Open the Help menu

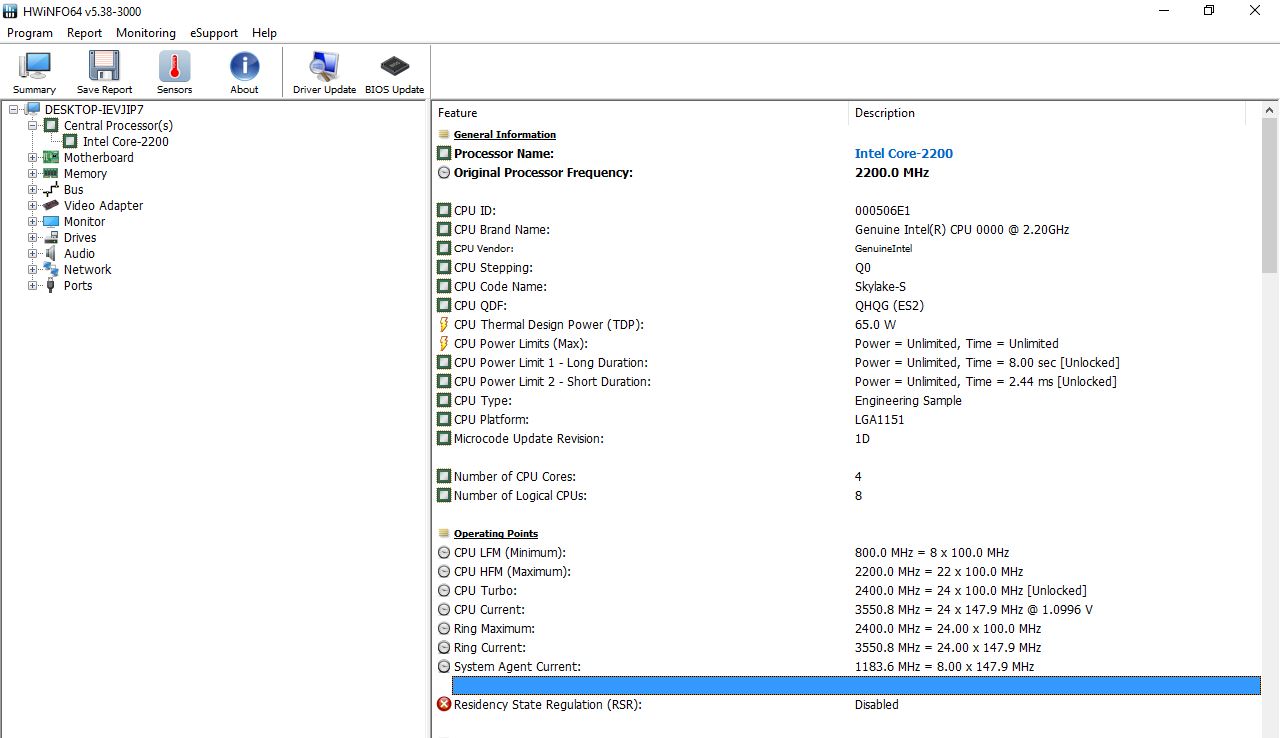pyautogui.click(x=264, y=33)
